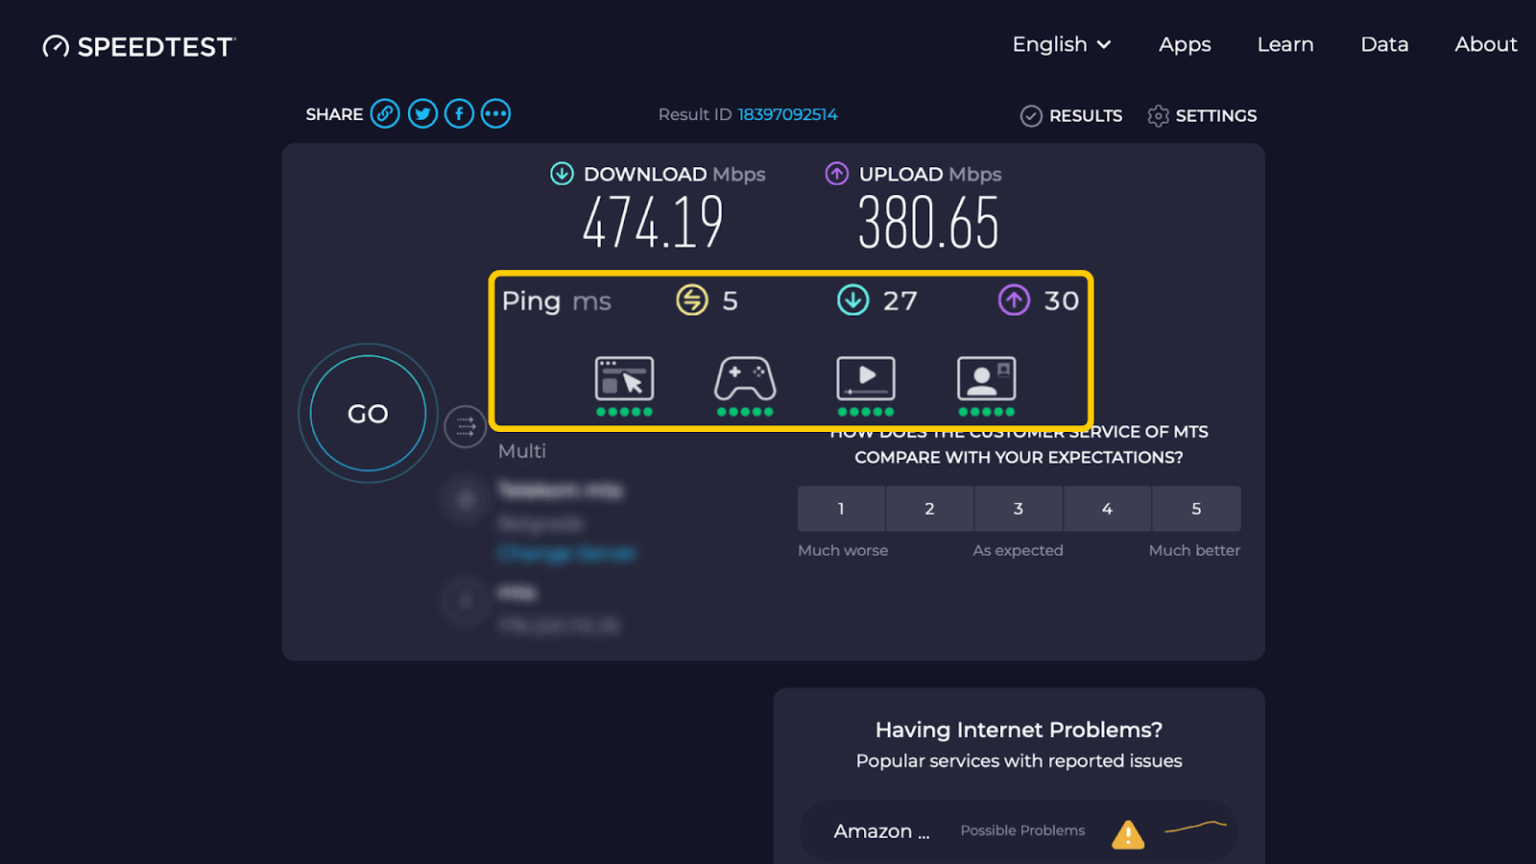Open the Results history icon
The image size is (1536, 864).
(1032, 115)
